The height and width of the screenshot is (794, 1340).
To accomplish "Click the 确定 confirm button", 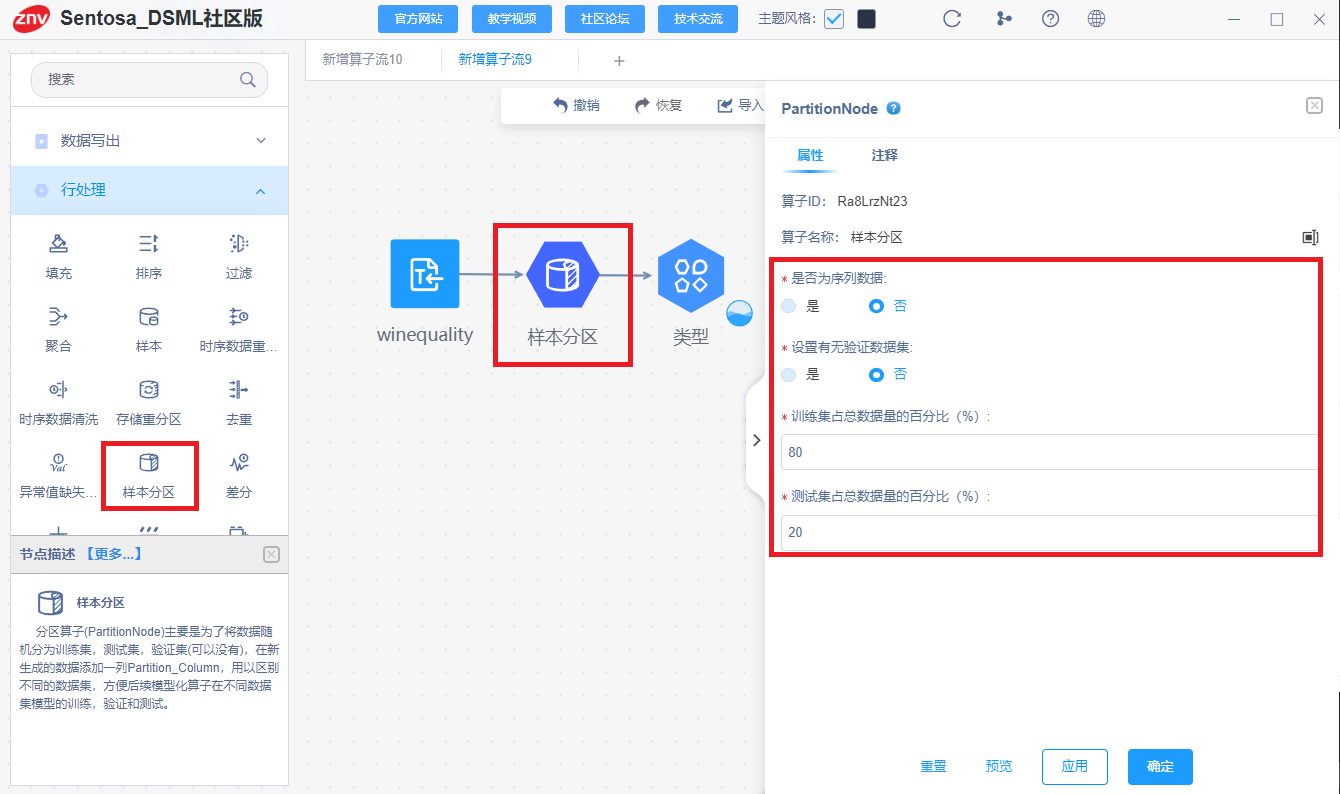I will tap(1160, 767).
